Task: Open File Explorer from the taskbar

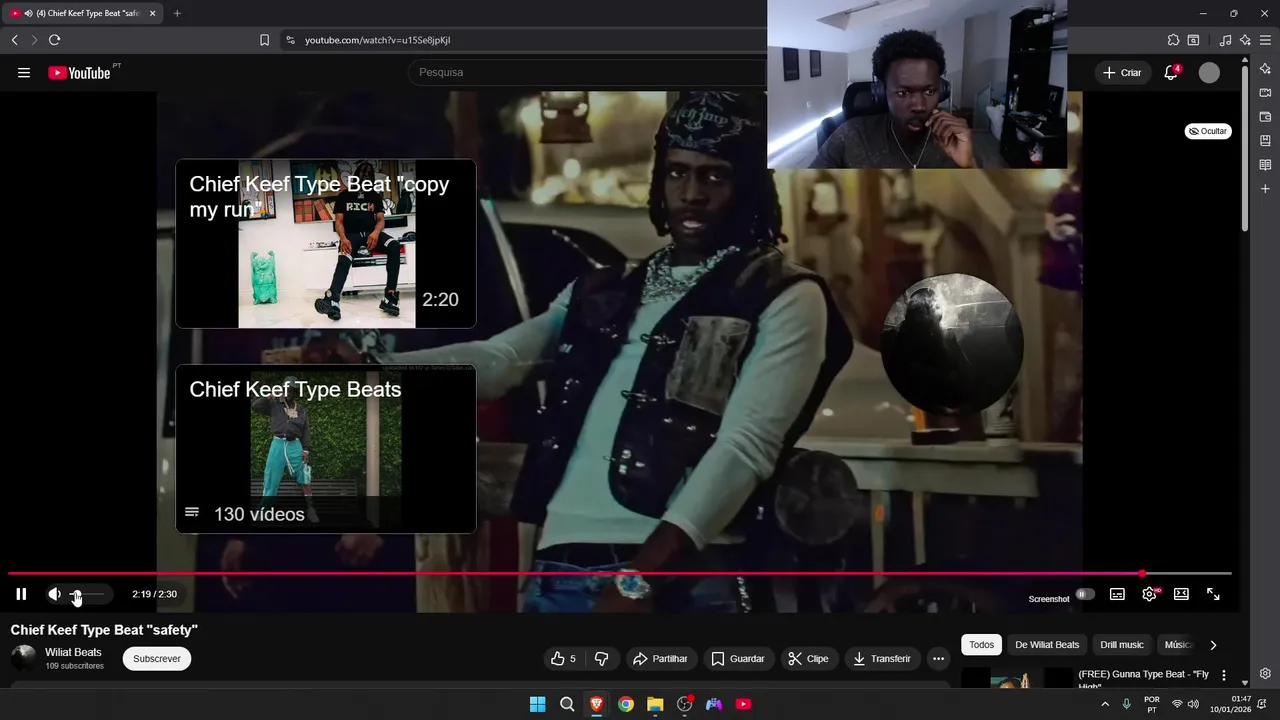Action: pyautogui.click(x=655, y=704)
